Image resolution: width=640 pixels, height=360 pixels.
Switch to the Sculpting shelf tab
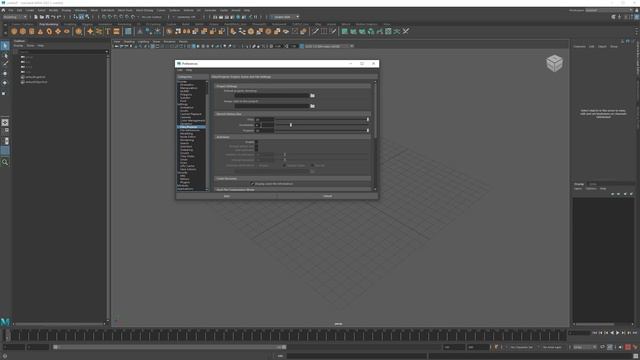69,24
